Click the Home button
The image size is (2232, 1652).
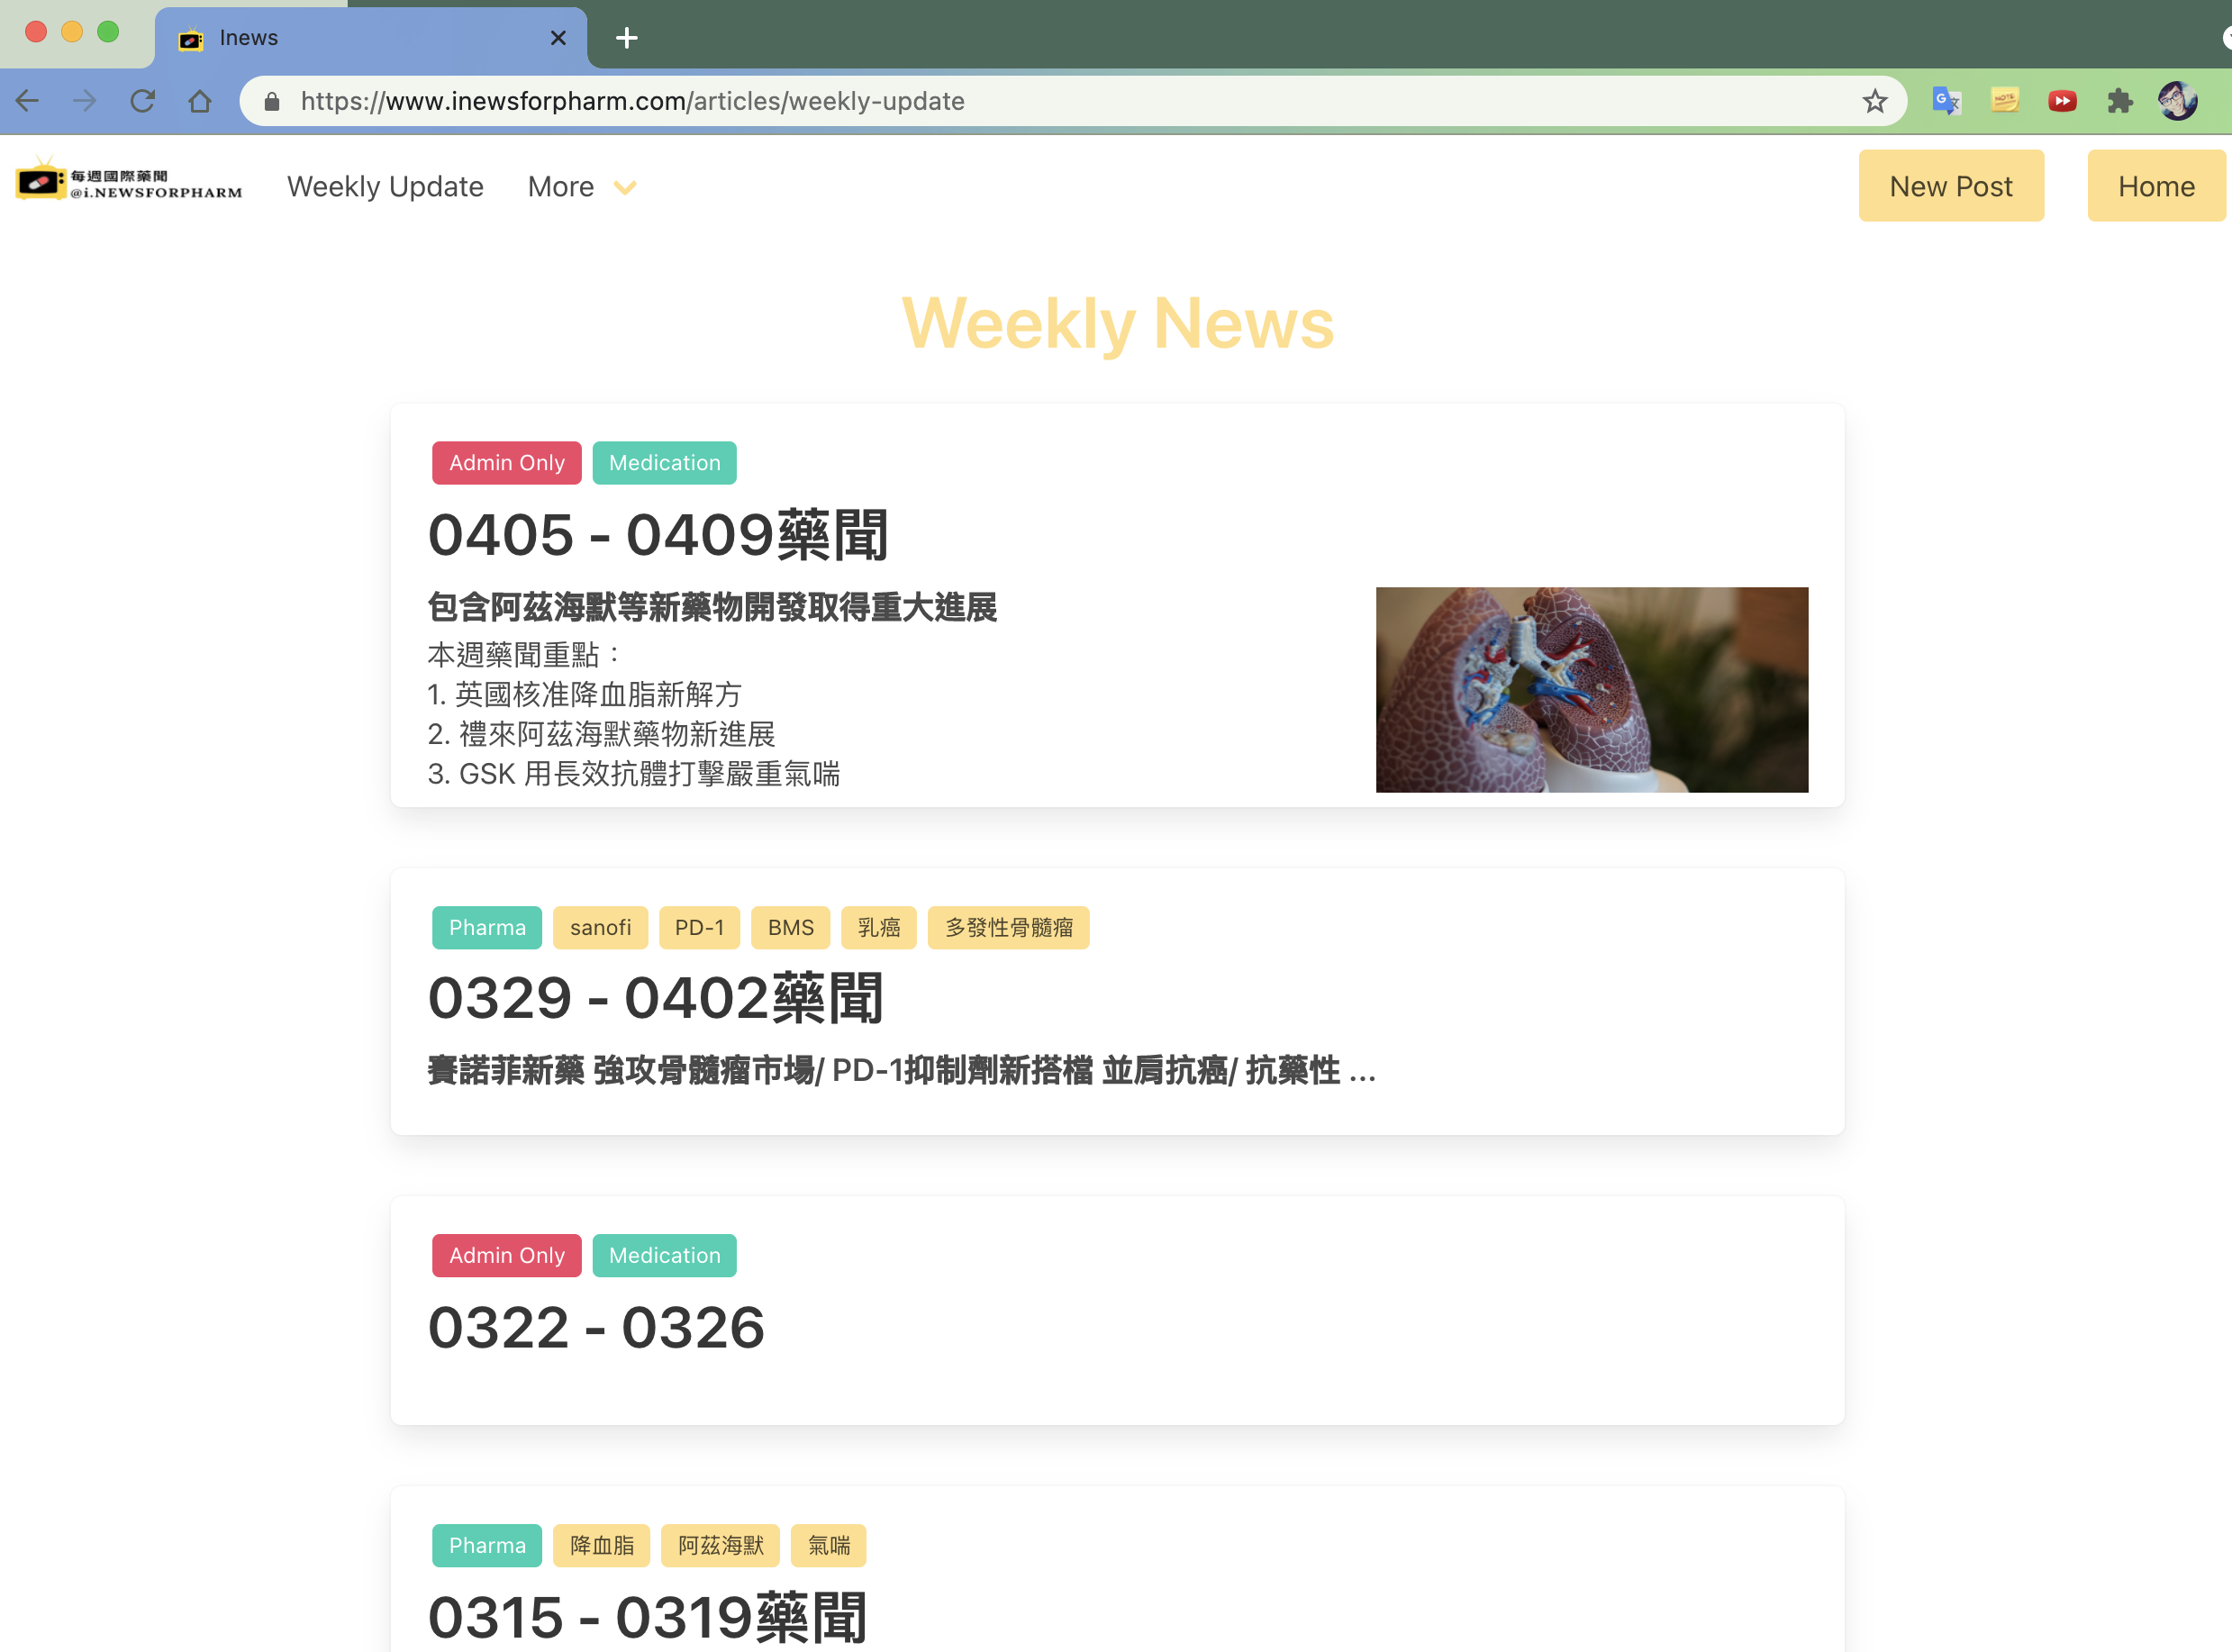[2155, 186]
